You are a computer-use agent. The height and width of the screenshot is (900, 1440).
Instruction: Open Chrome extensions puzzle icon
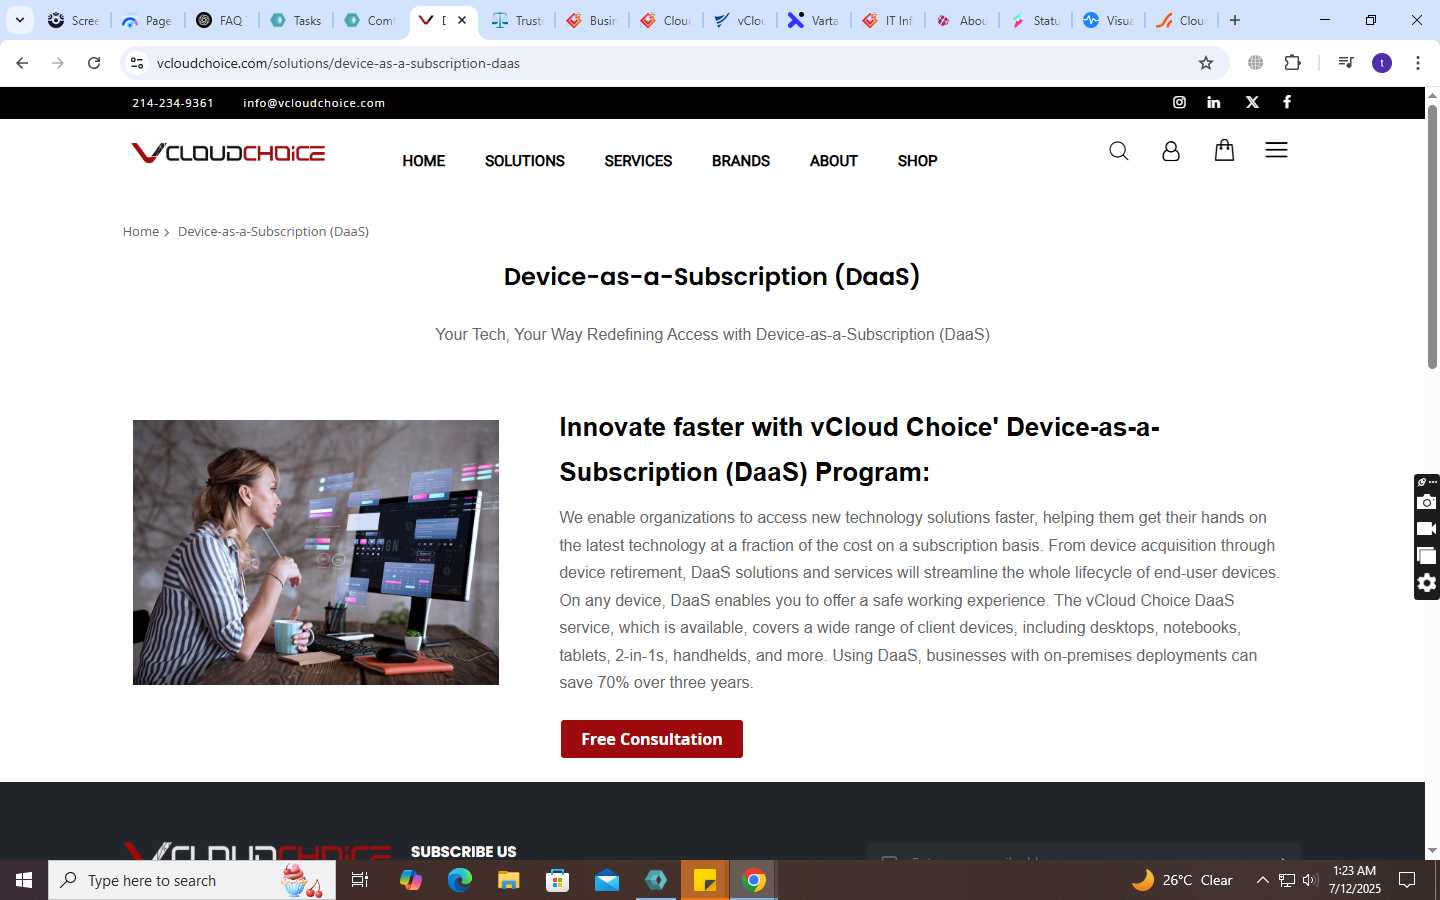coord(1292,63)
